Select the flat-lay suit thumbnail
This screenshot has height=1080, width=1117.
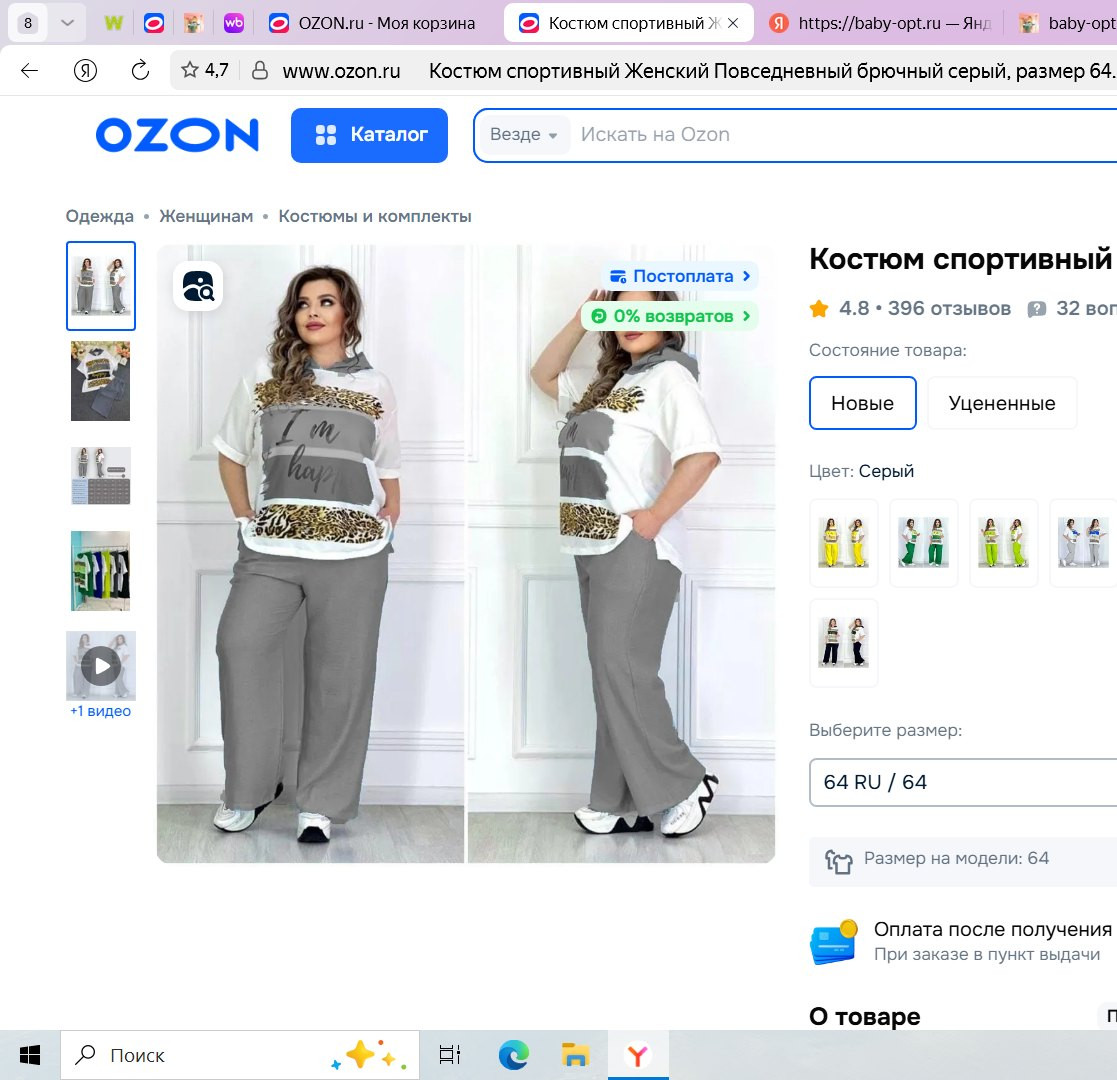tap(100, 381)
